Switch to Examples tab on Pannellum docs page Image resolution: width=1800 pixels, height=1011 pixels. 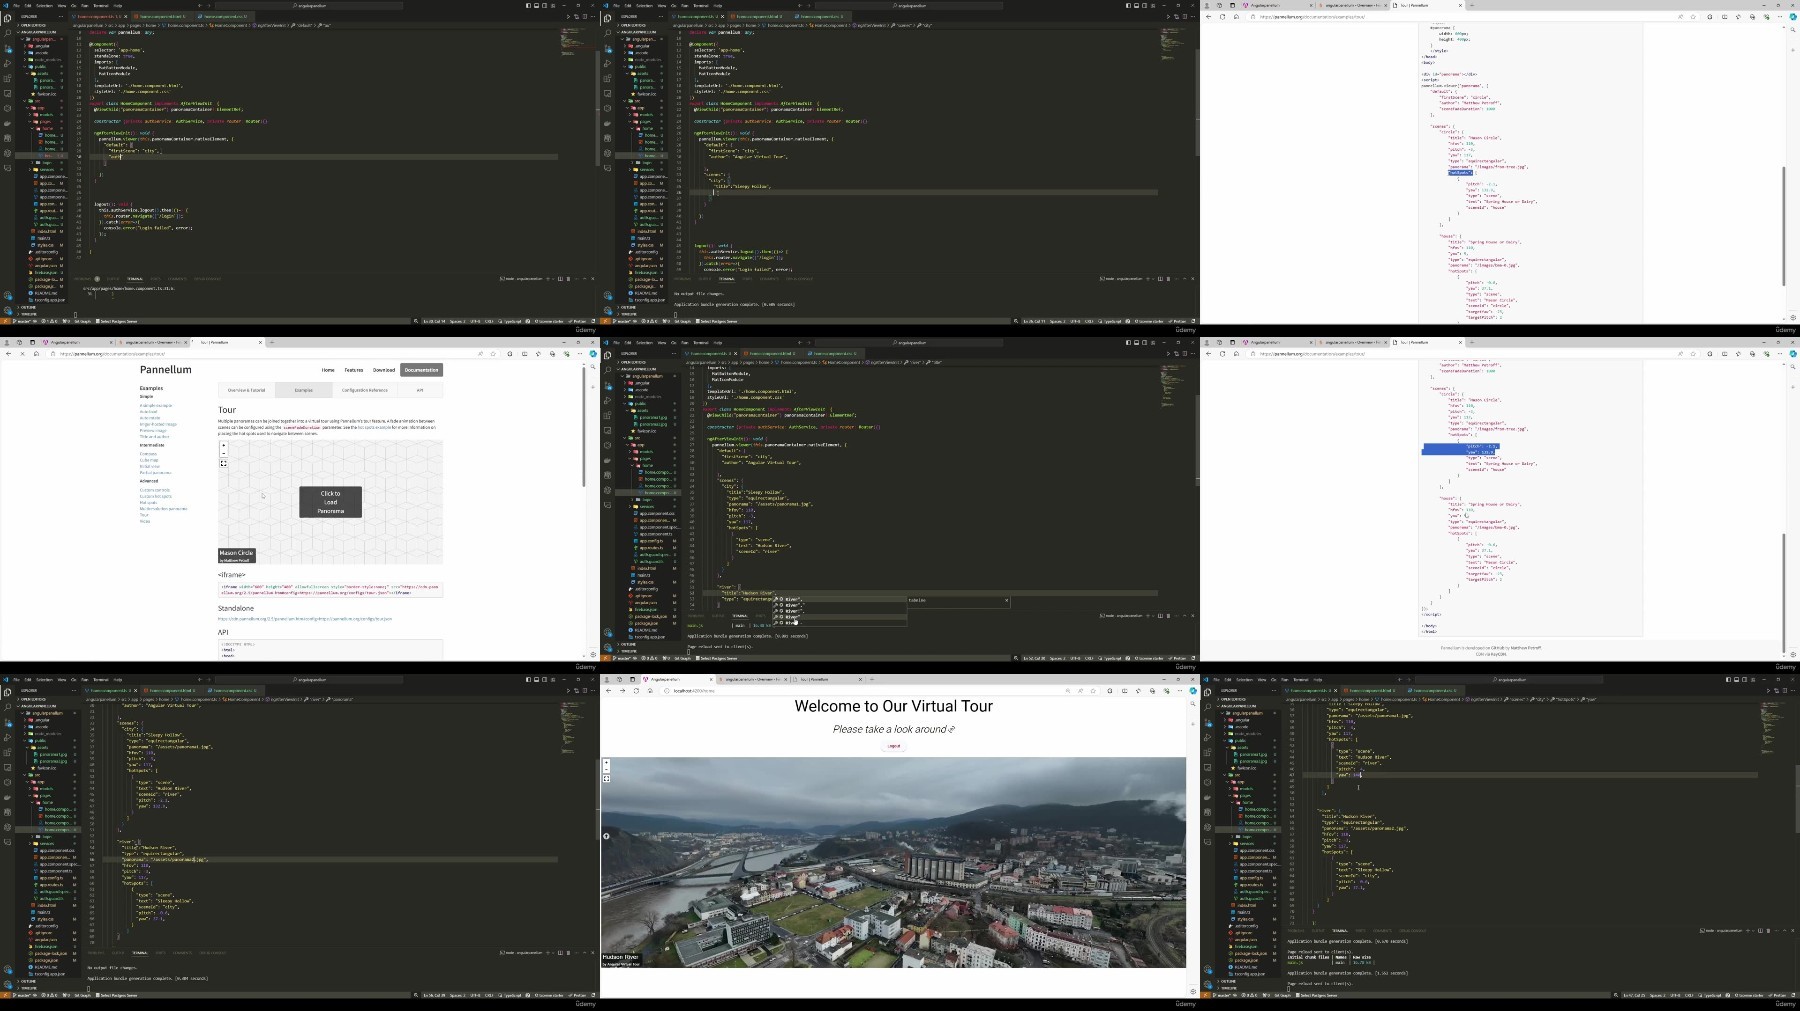click(x=303, y=390)
